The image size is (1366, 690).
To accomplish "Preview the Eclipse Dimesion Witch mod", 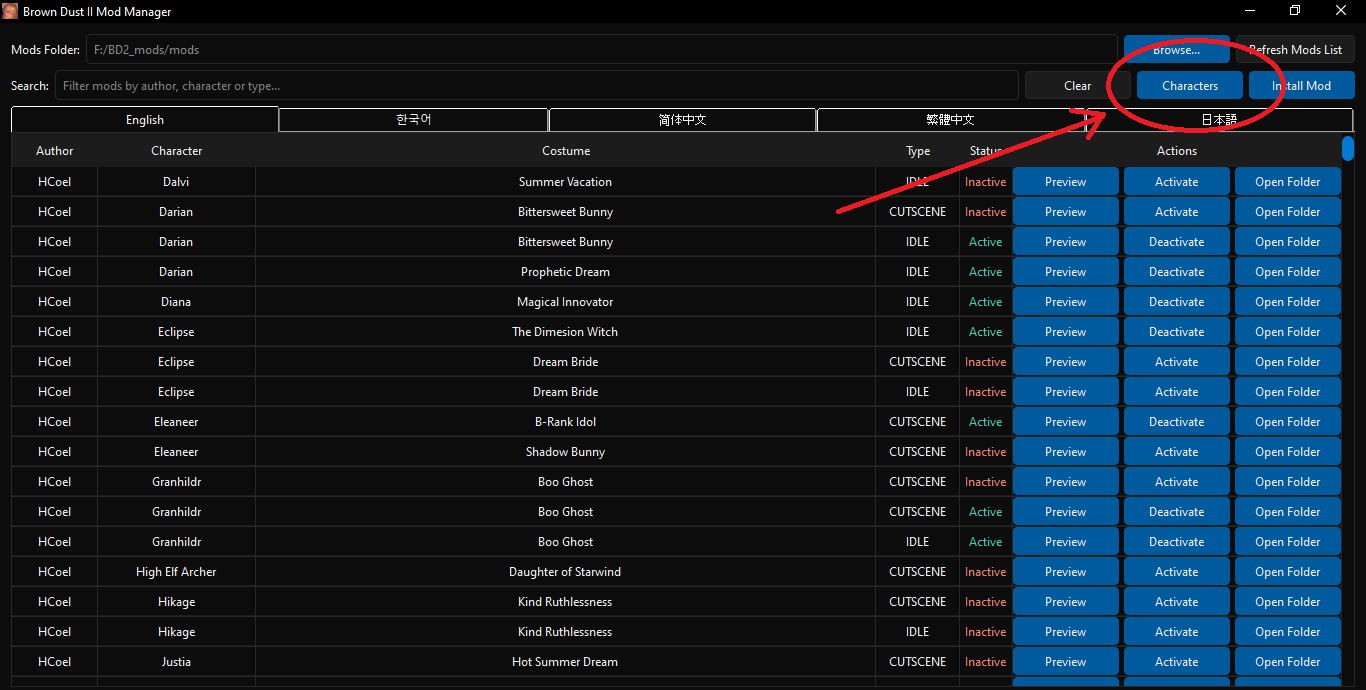I will pyautogui.click(x=1065, y=332).
